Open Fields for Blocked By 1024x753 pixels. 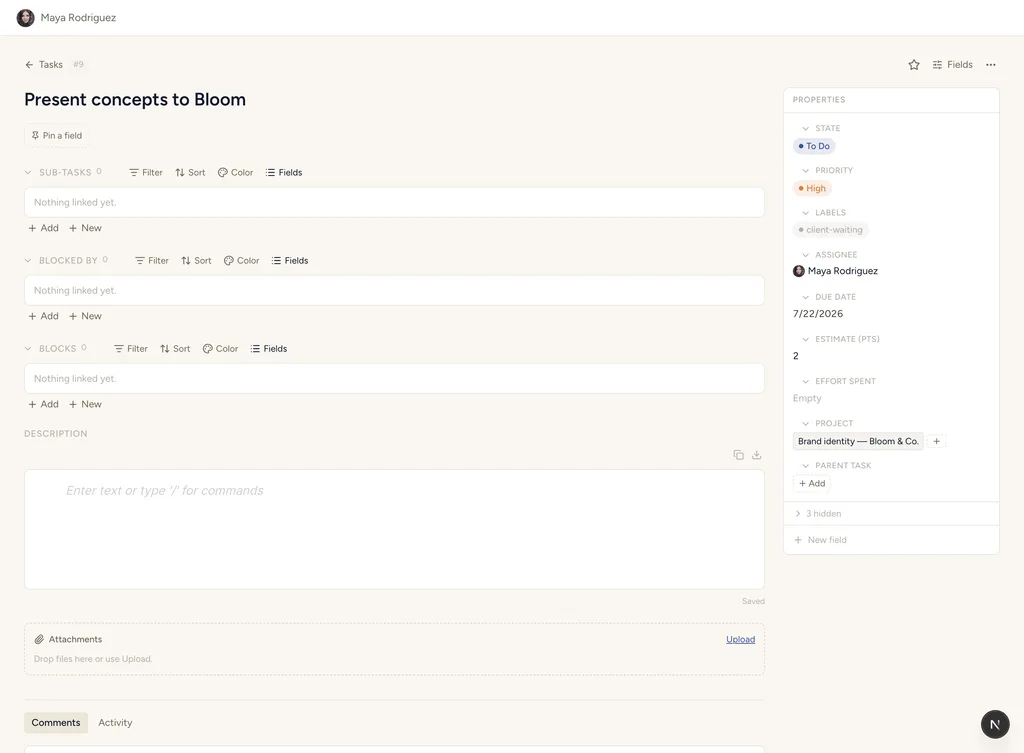coord(290,261)
